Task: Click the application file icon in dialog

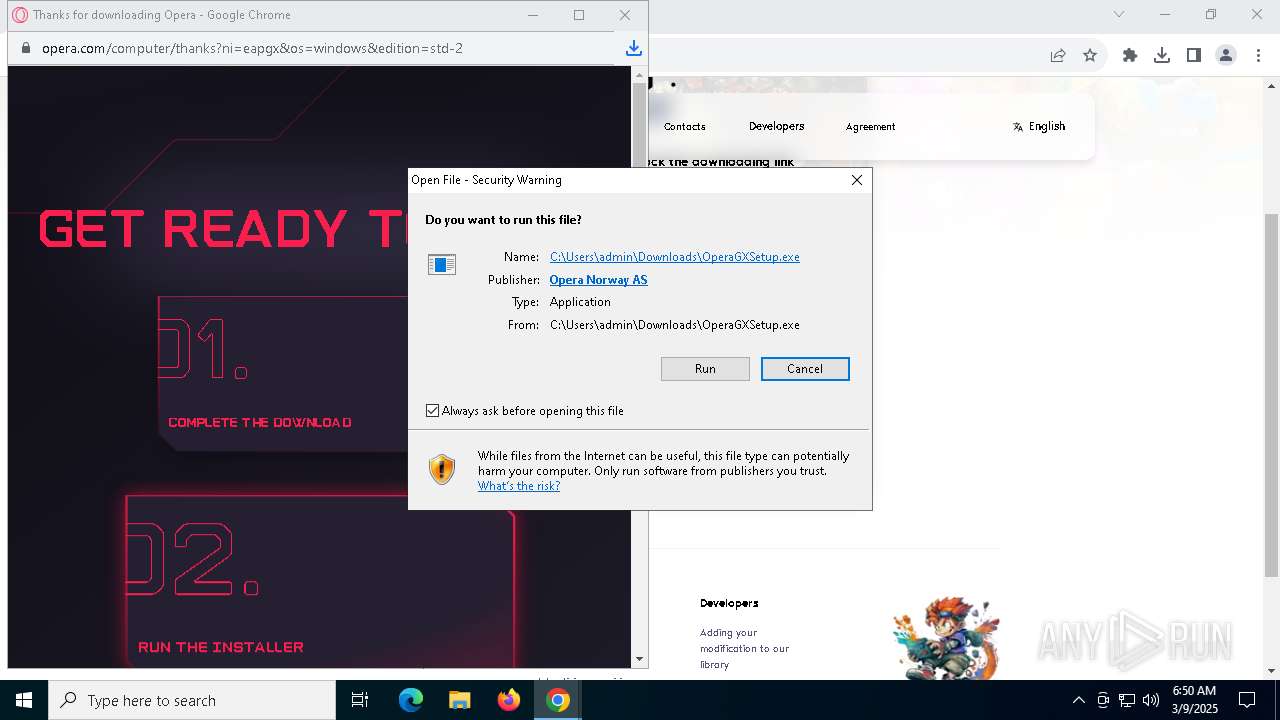Action: coord(442,265)
